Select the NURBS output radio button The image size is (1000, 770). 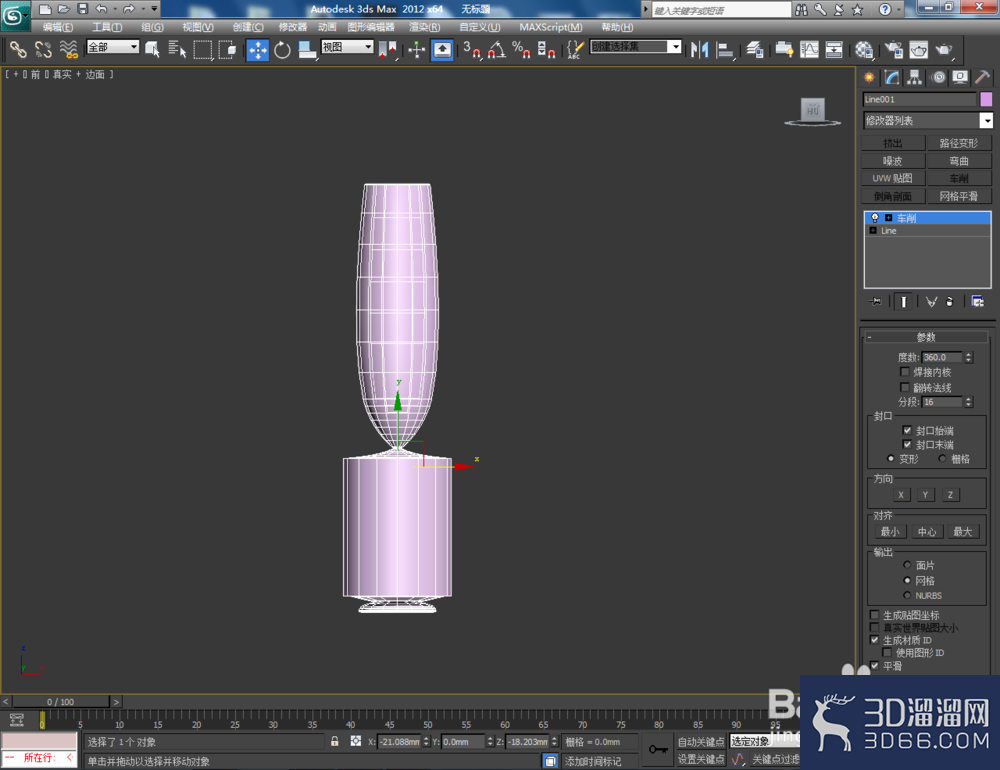[x=907, y=595]
